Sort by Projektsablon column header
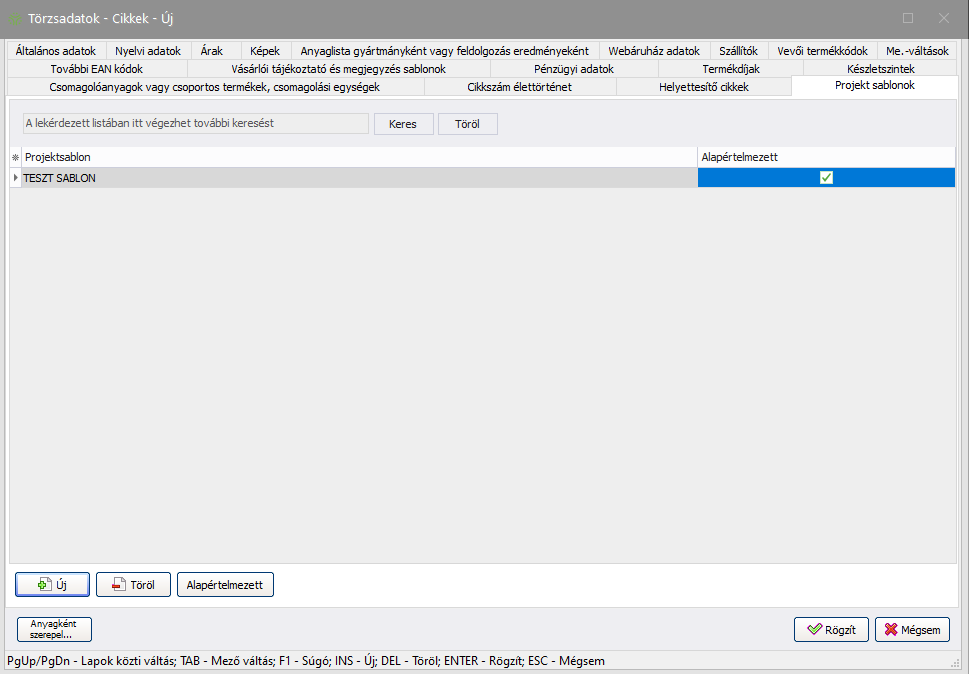Image resolution: width=969 pixels, height=674 pixels. point(358,158)
